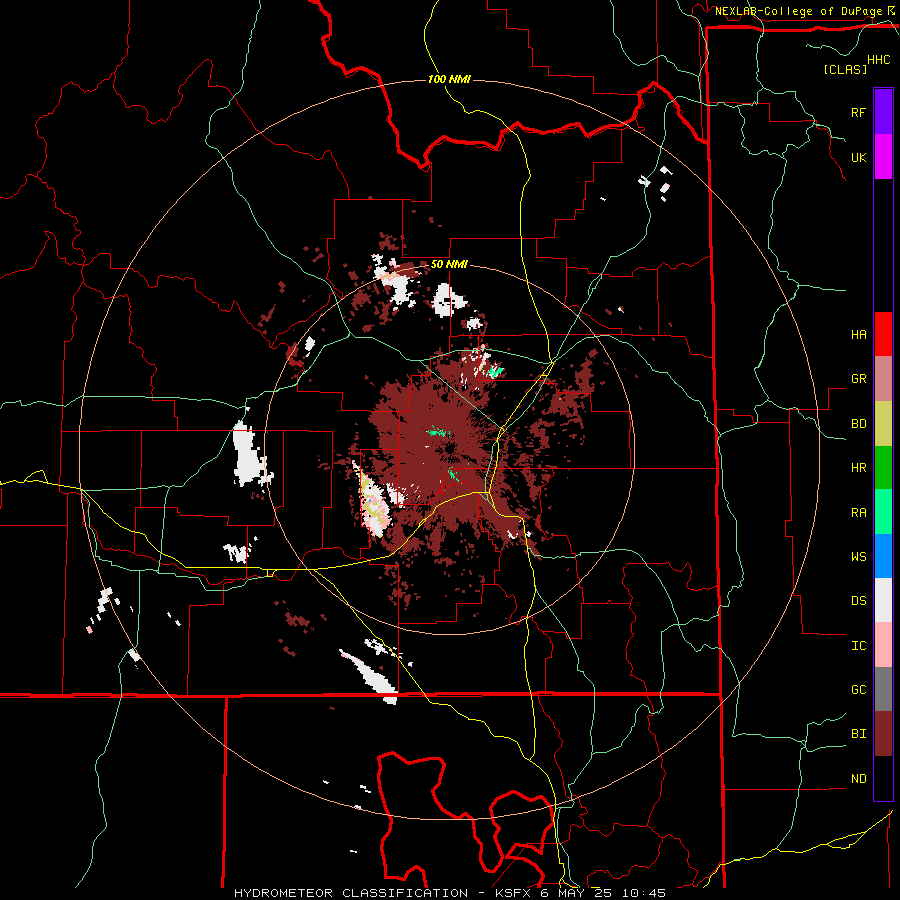Screen dimensions: 900x900
Task: Click the RA legend label
Action: point(858,513)
